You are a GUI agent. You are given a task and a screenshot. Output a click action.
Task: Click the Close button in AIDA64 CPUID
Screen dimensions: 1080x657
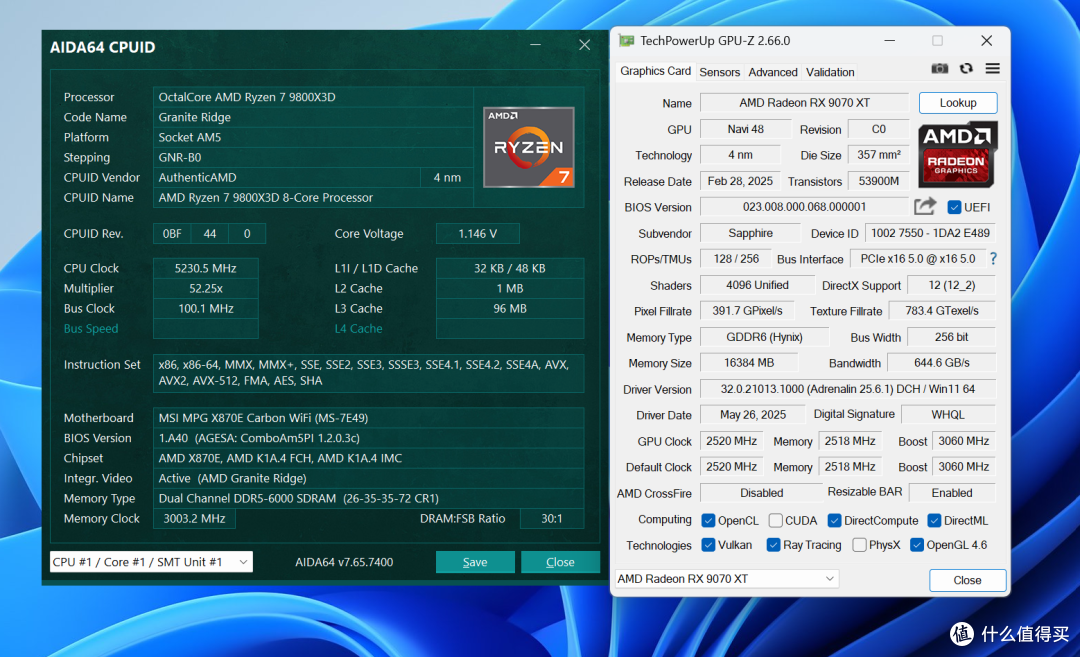[x=560, y=562]
